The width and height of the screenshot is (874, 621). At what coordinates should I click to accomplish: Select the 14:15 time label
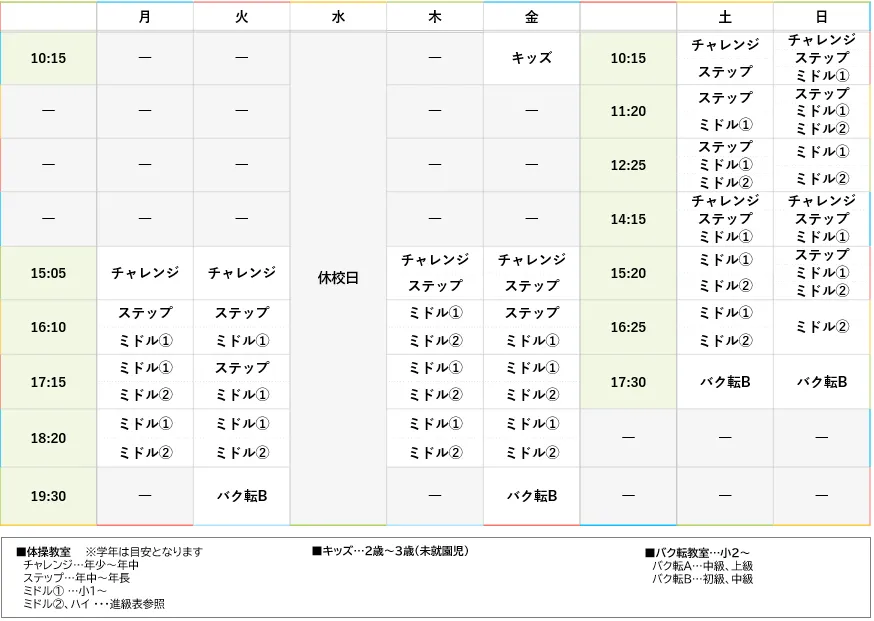tap(628, 218)
